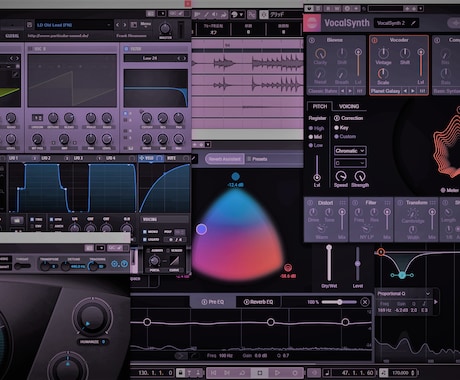This screenshot has width=460, height=380.
Task: Switch to the PITCH tab
Action: [x=320, y=106]
